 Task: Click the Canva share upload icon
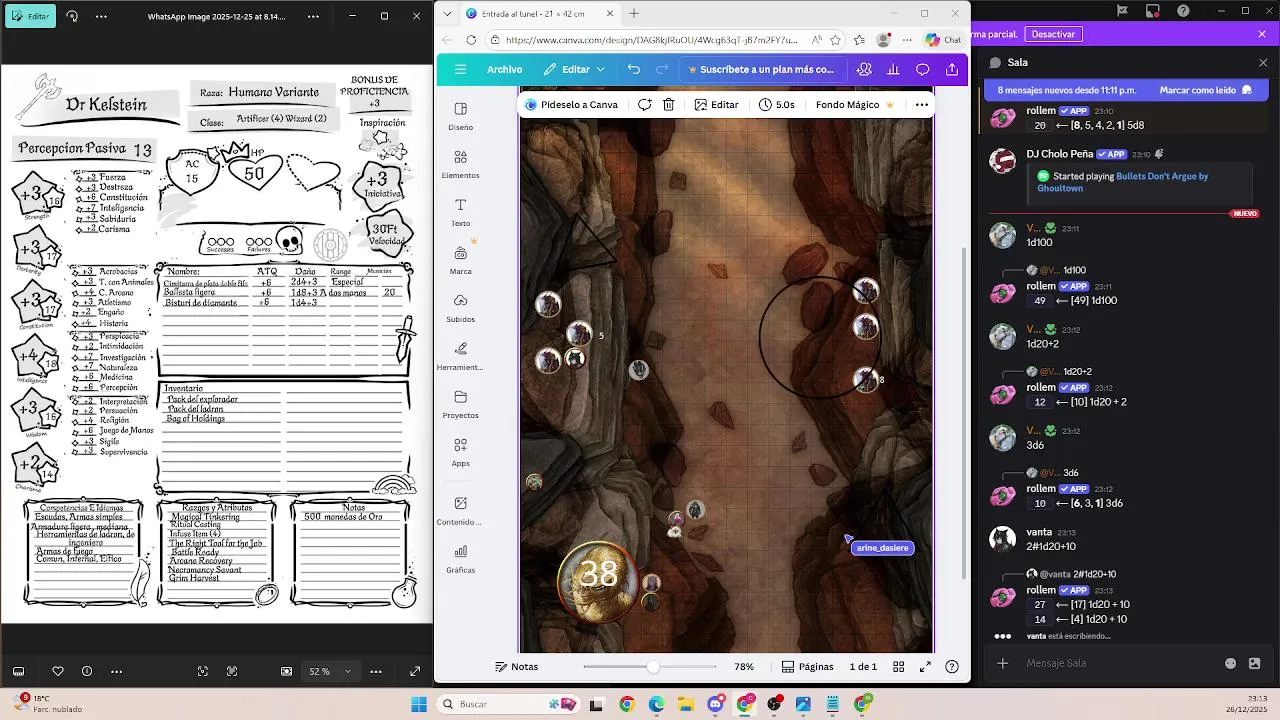coord(952,69)
